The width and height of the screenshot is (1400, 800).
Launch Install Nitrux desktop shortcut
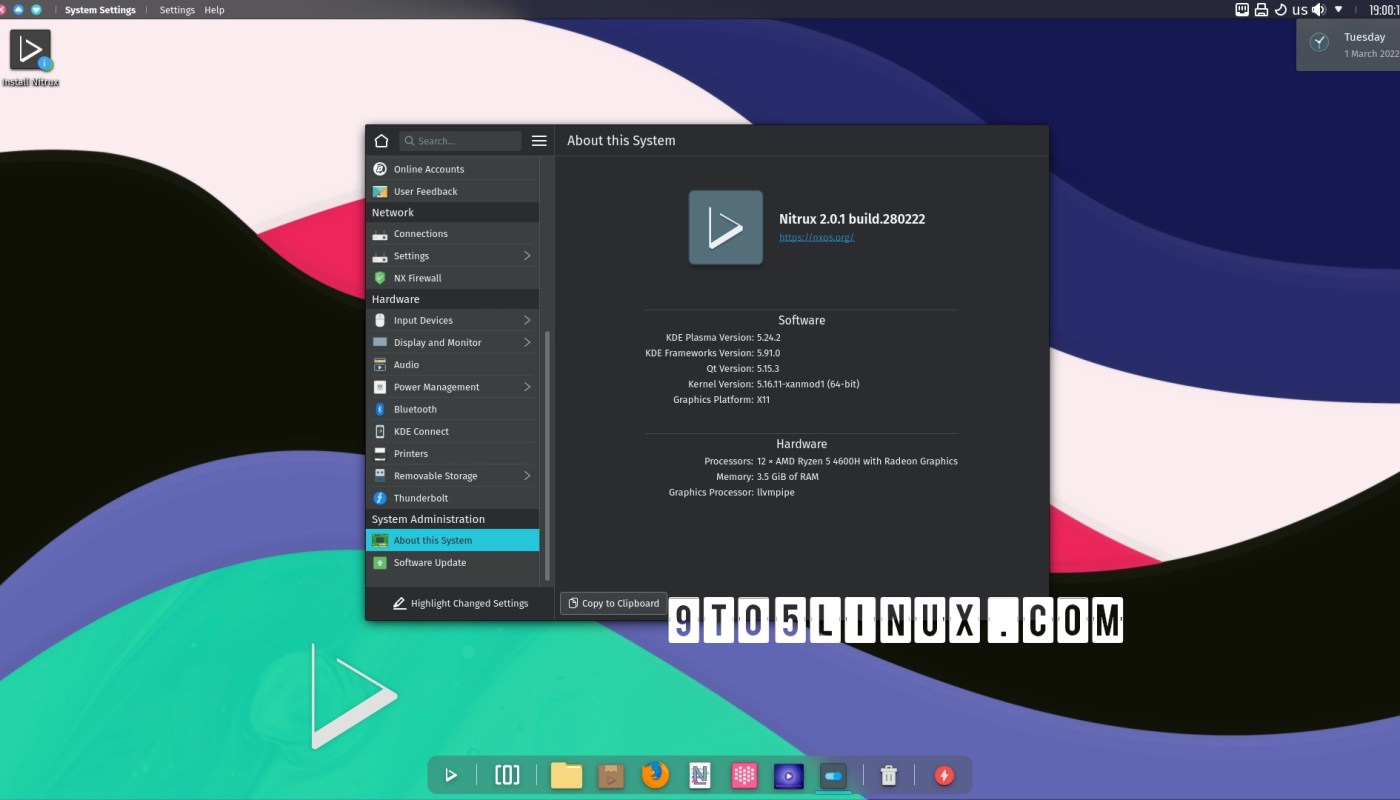(x=30, y=58)
